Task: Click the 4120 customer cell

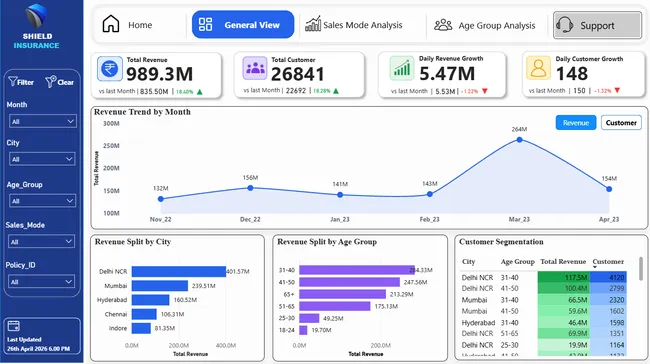Action: pyautogui.click(x=608, y=277)
